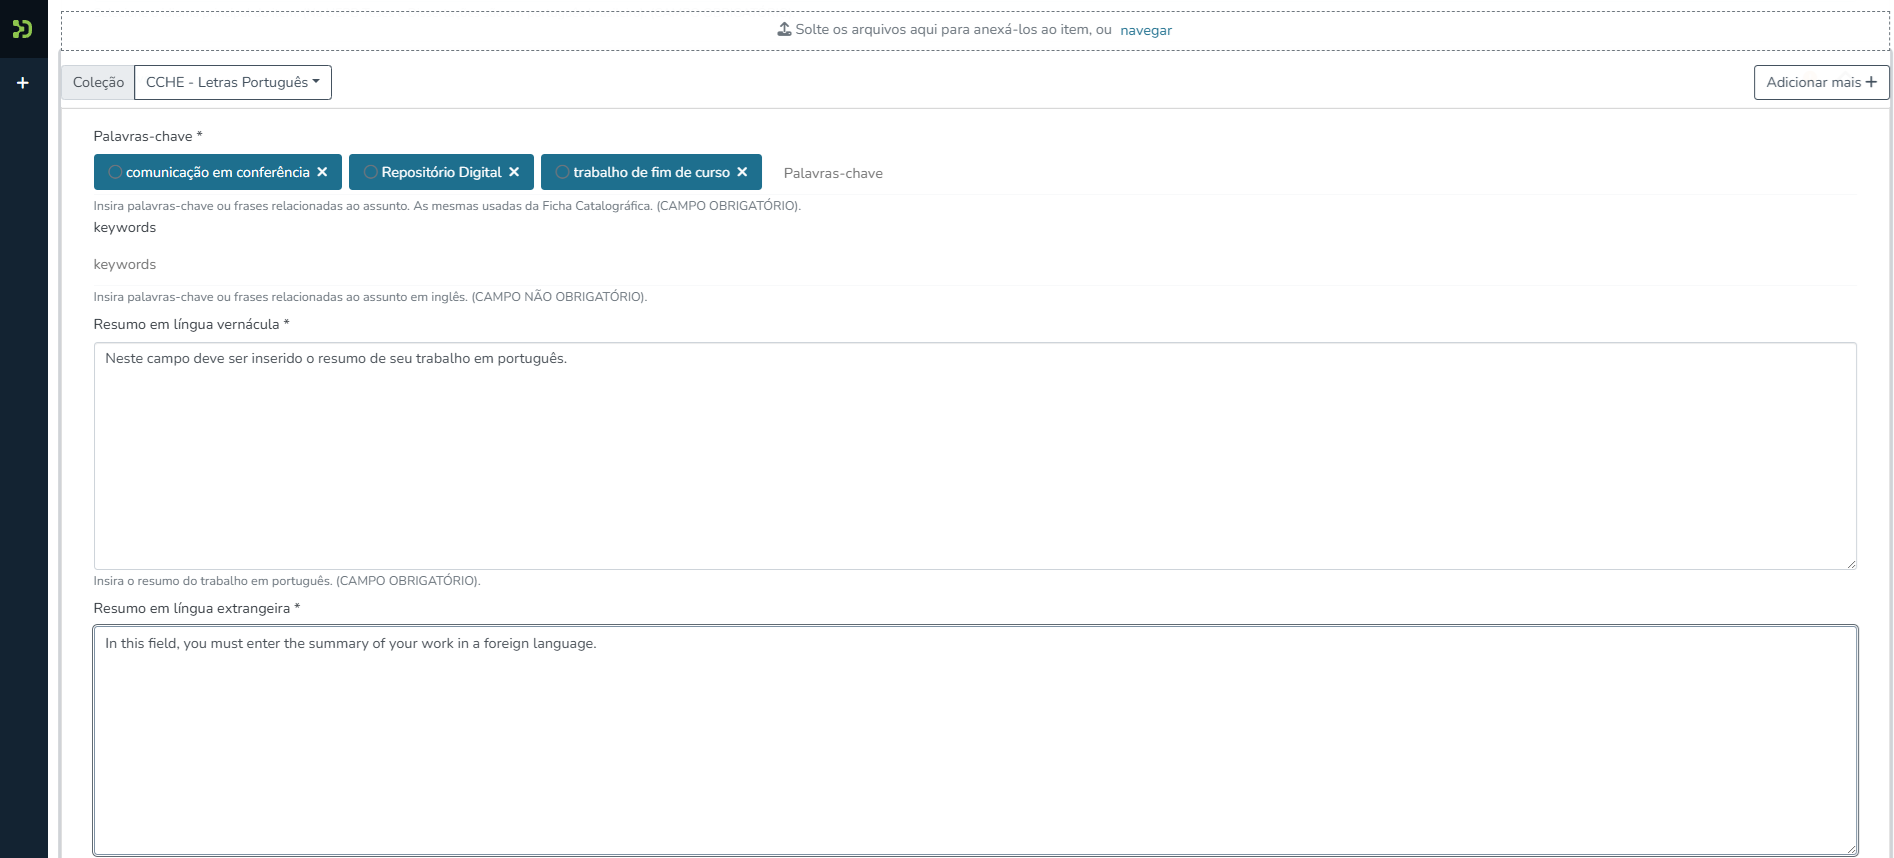
Task: Click inside the Resumo em língua vernácula textarea
Action: pos(974,456)
